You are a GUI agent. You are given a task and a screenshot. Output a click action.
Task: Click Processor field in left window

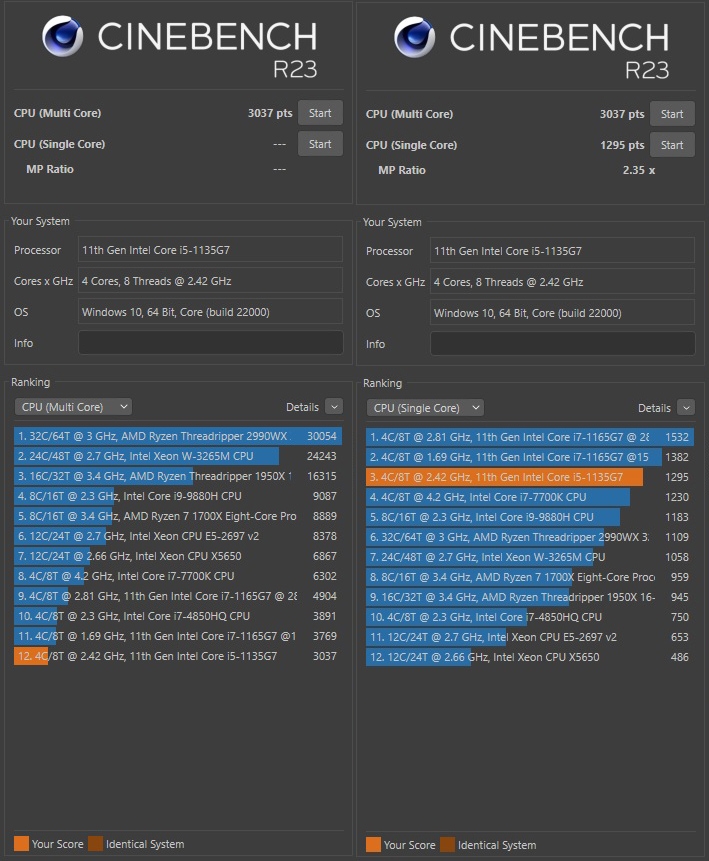211,250
